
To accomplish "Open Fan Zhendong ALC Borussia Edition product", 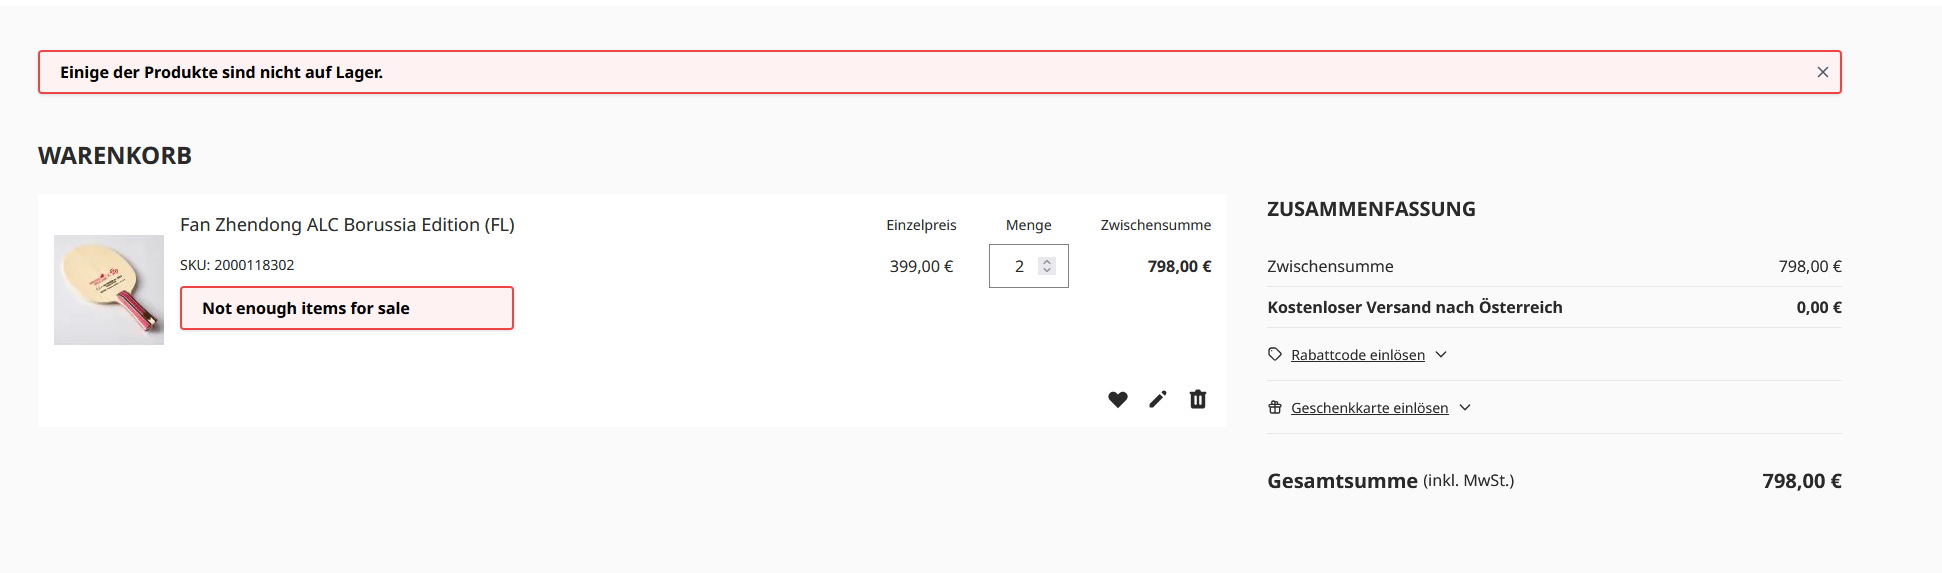I will click(x=347, y=225).
